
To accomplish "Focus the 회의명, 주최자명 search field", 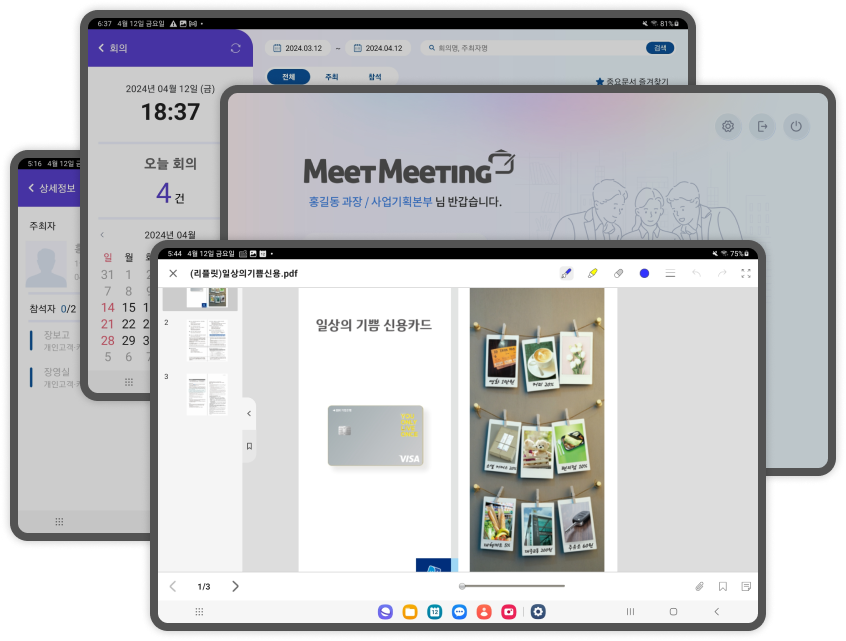I will [x=534, y=48].
